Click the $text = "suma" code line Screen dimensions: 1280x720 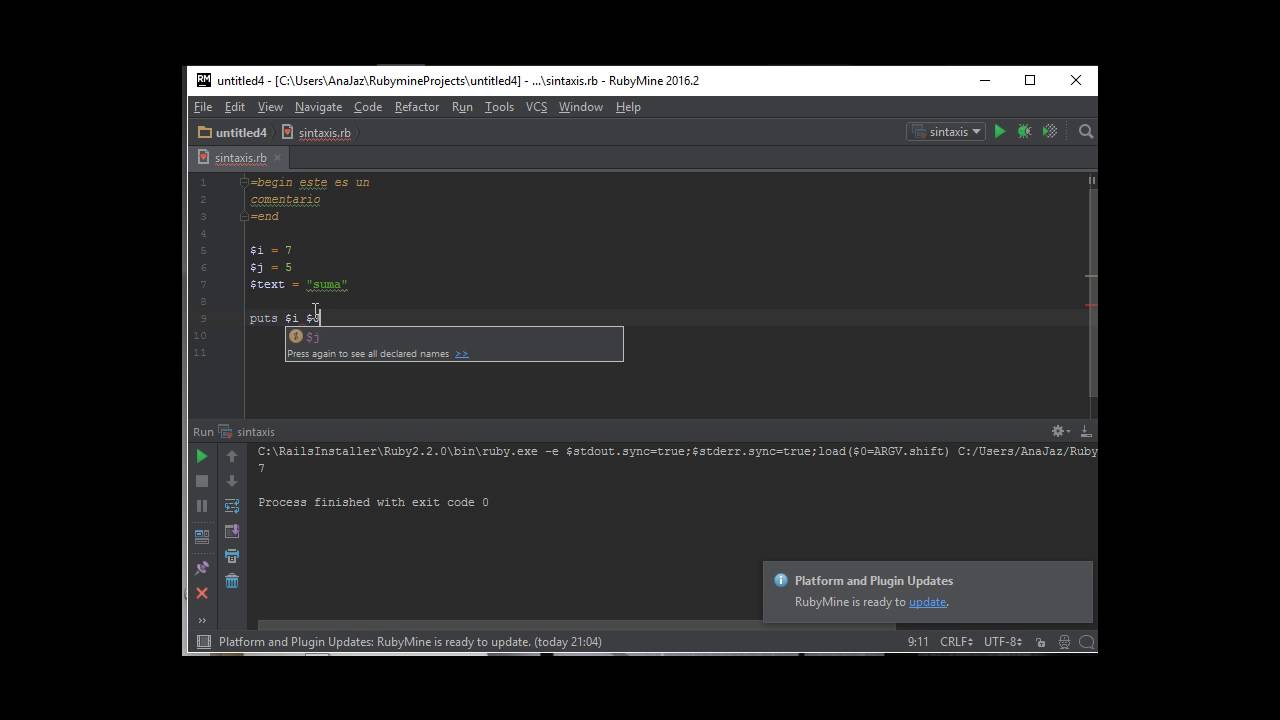299,284
